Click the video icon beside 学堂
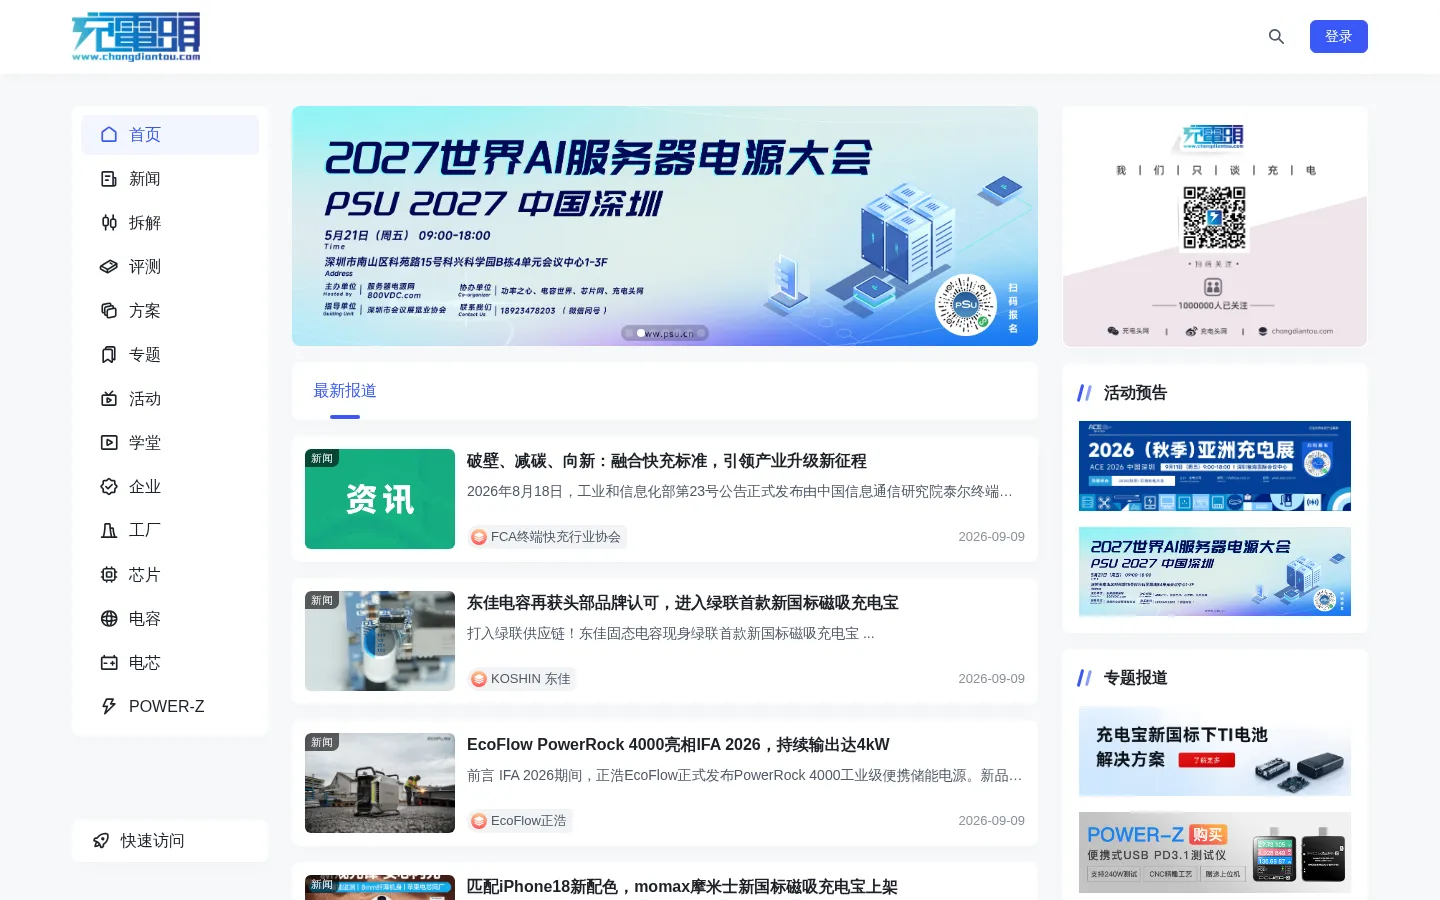 [109, 442]
